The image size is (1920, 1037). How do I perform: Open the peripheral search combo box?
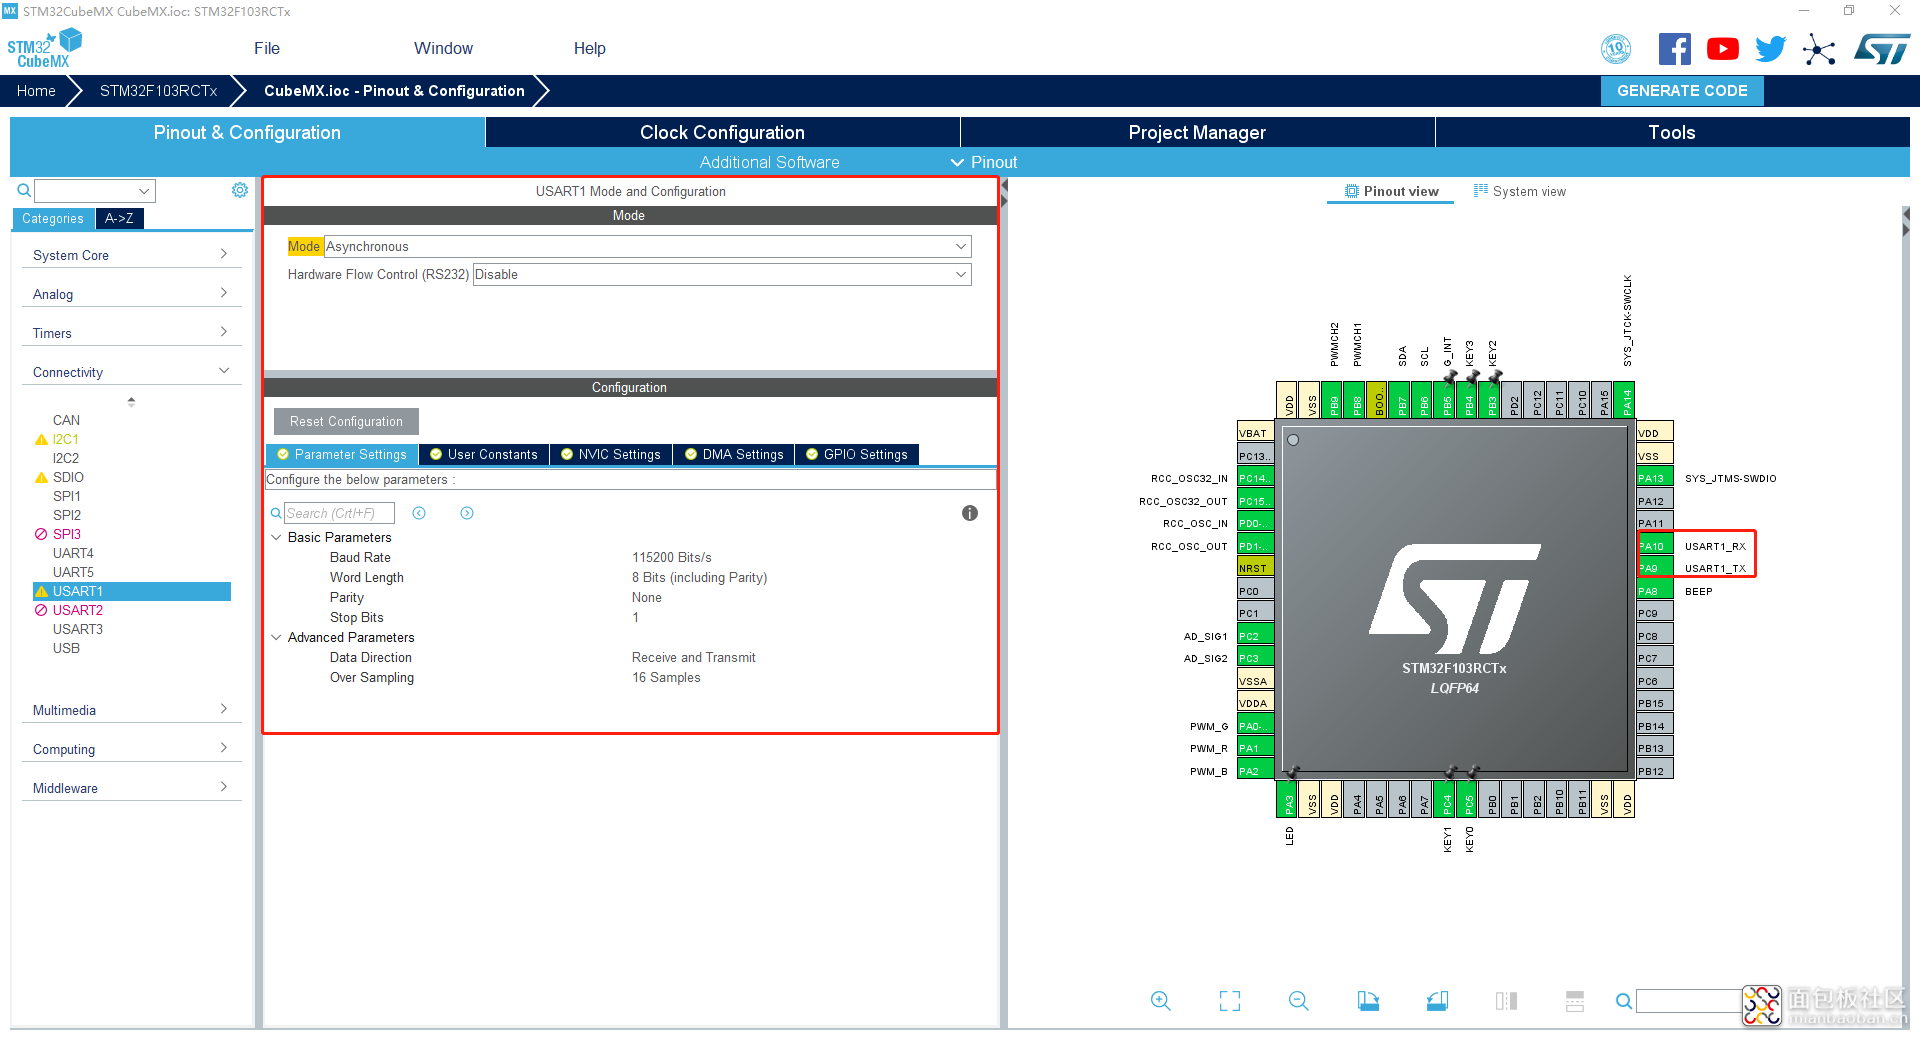(95, 190)
